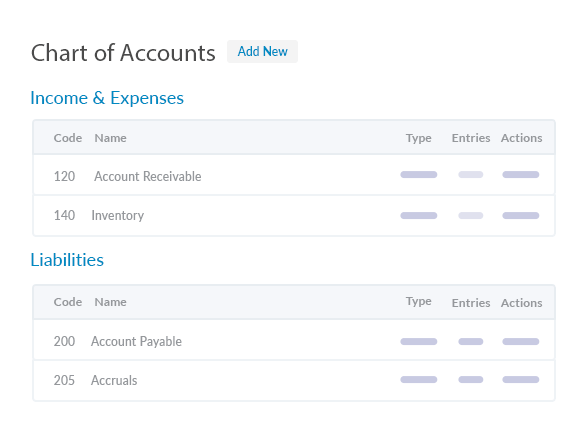This screenshot has width=584, height=436.
Task: Click the Add New button
Action: pos(262,51)
